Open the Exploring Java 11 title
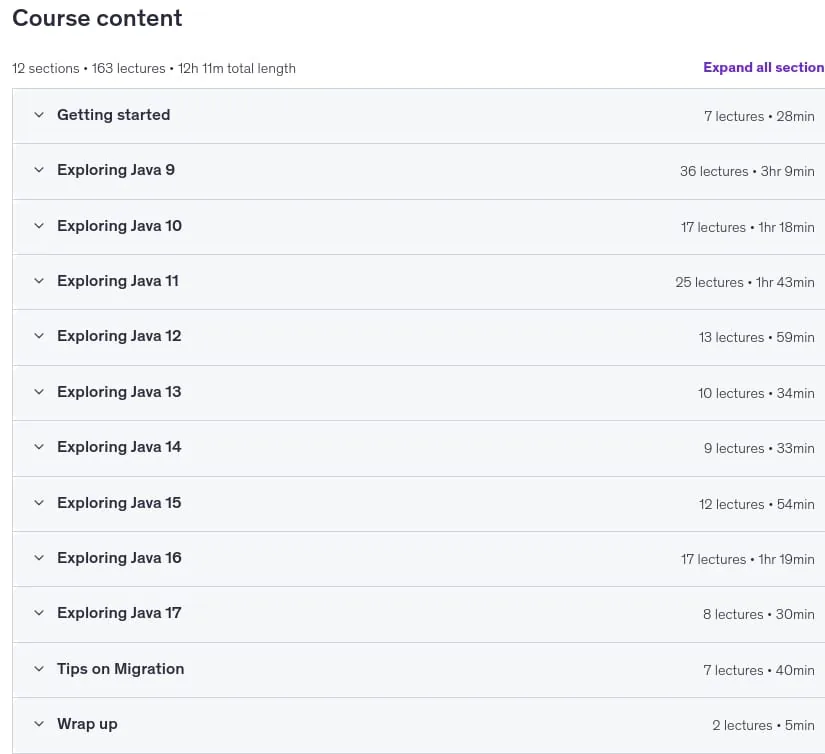 pos(118,281)
